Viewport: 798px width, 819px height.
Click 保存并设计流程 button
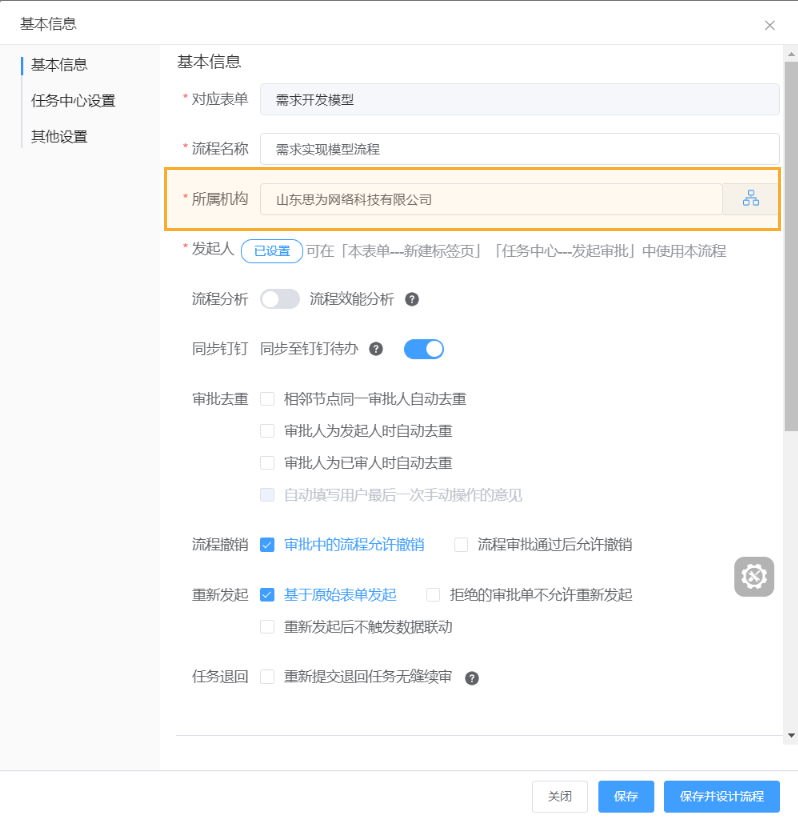[722, 797]
